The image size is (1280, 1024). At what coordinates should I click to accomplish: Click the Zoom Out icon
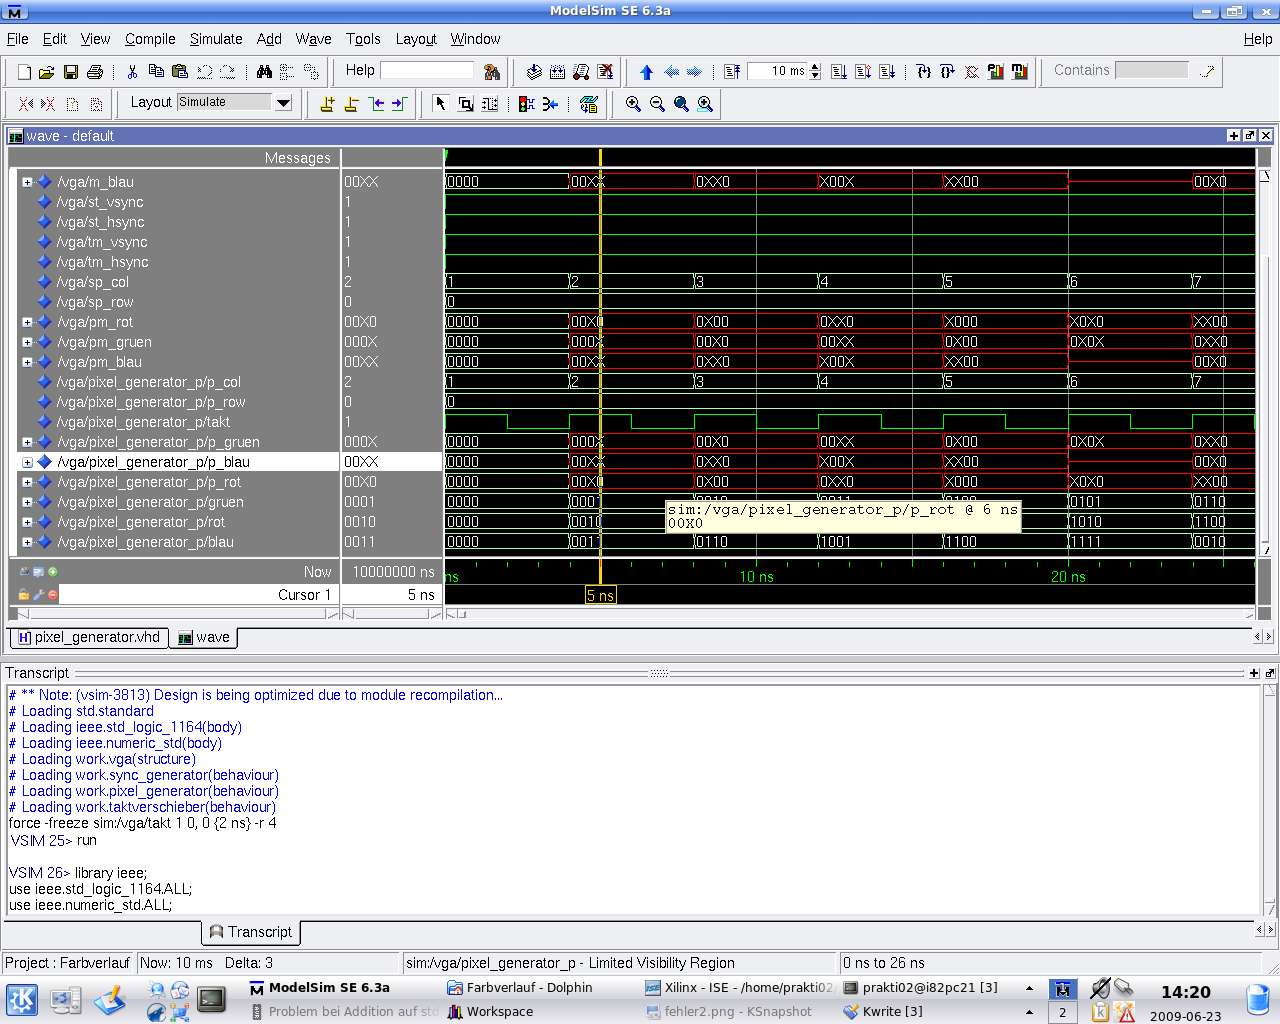[657, 104]
